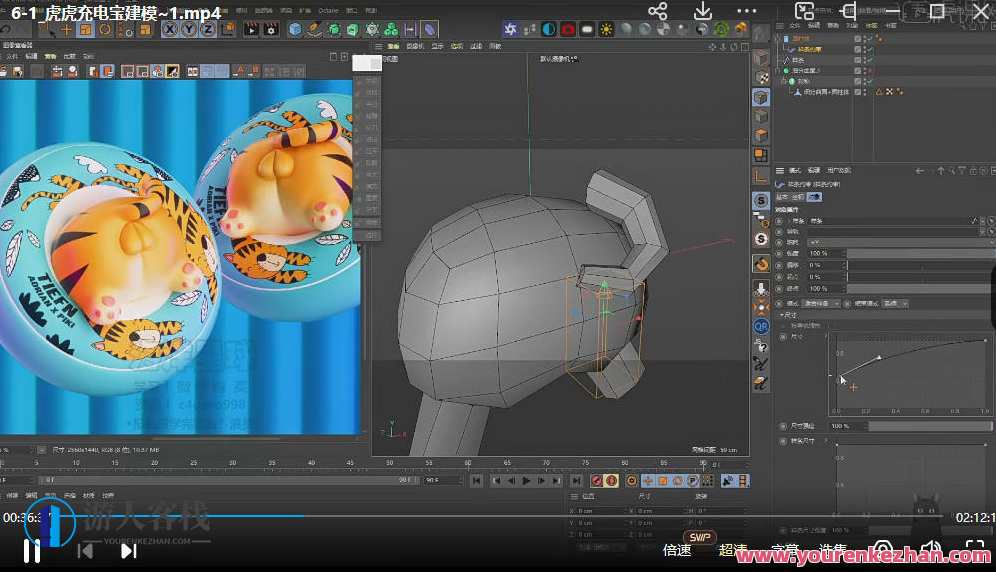The width and height of the screenshot is (996, 572).
Task: Download the video using the download arrow icon
Action: [702, 11]
